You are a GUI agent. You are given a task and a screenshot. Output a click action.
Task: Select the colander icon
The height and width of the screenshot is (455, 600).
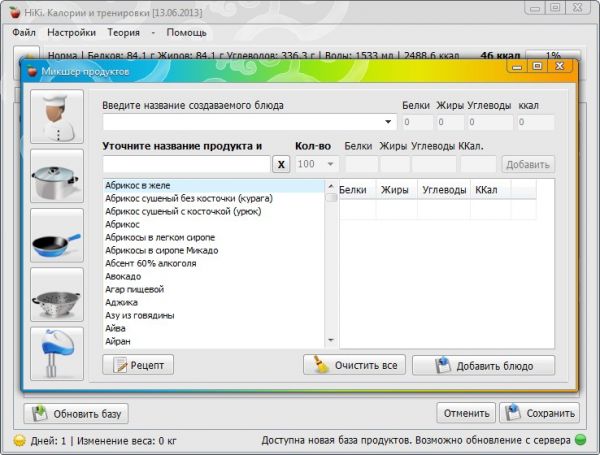click(57, 295)
